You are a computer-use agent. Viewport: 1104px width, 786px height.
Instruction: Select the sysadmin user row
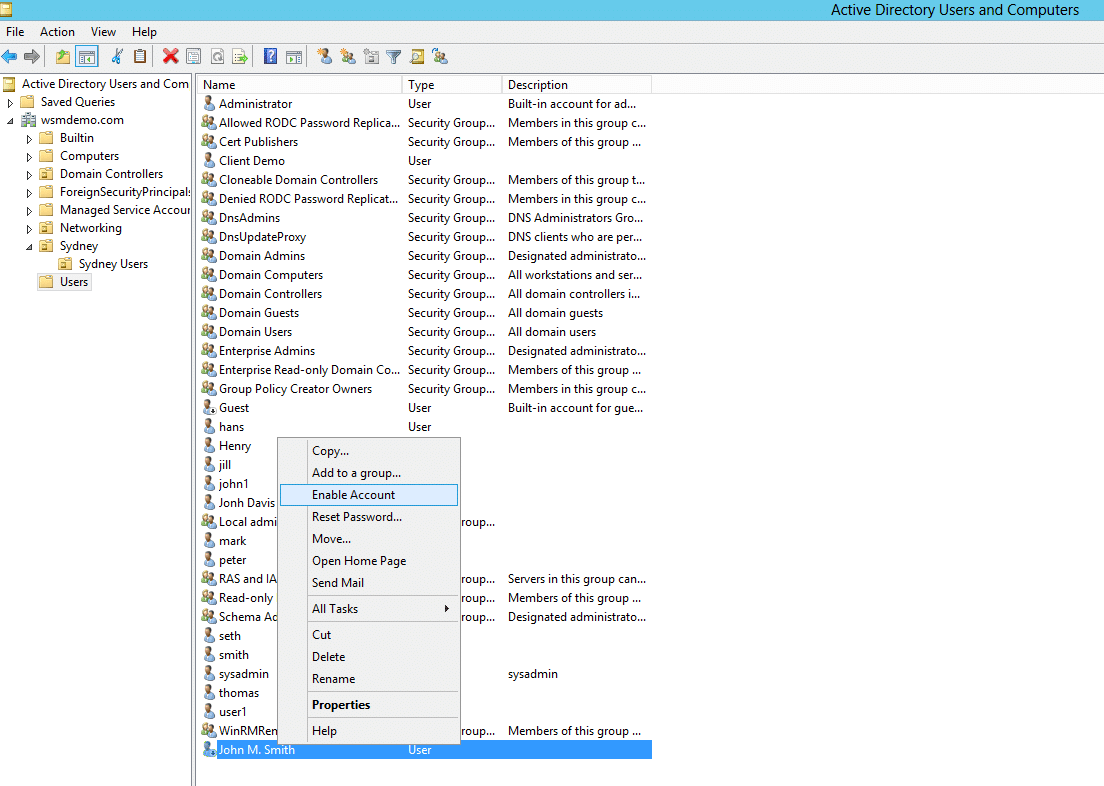[425, 674]
